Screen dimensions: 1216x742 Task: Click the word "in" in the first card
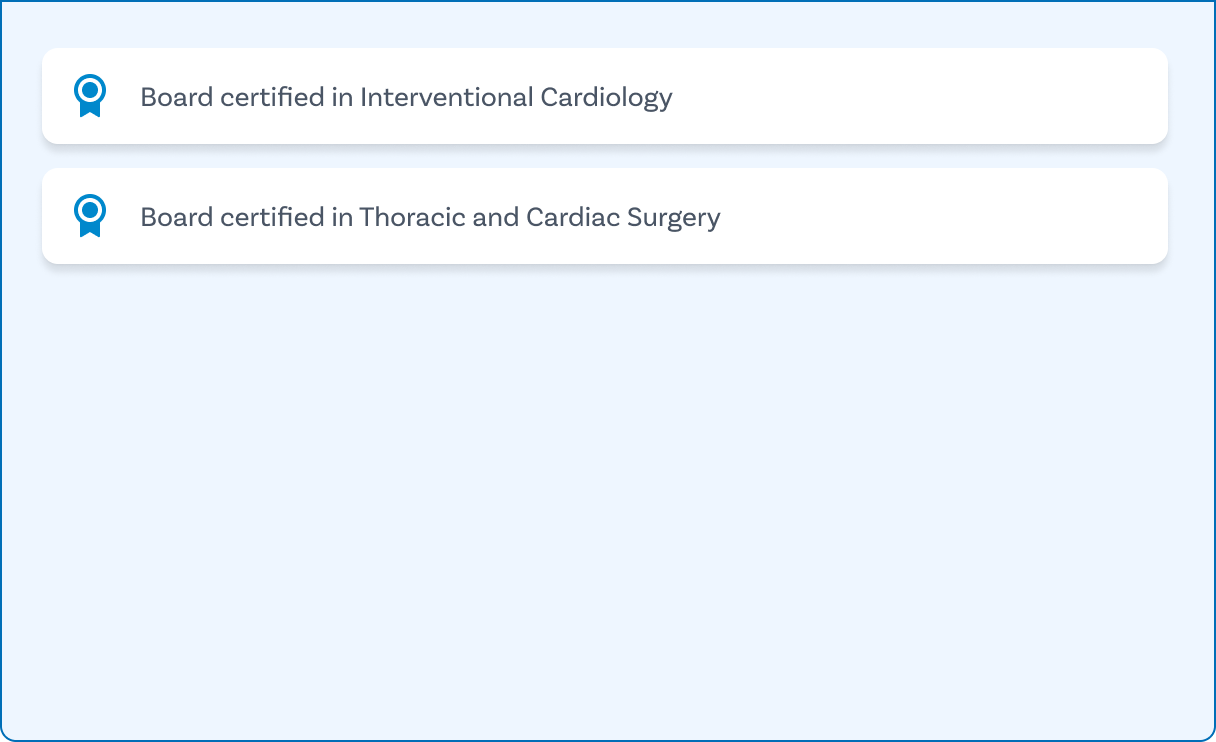343,97
